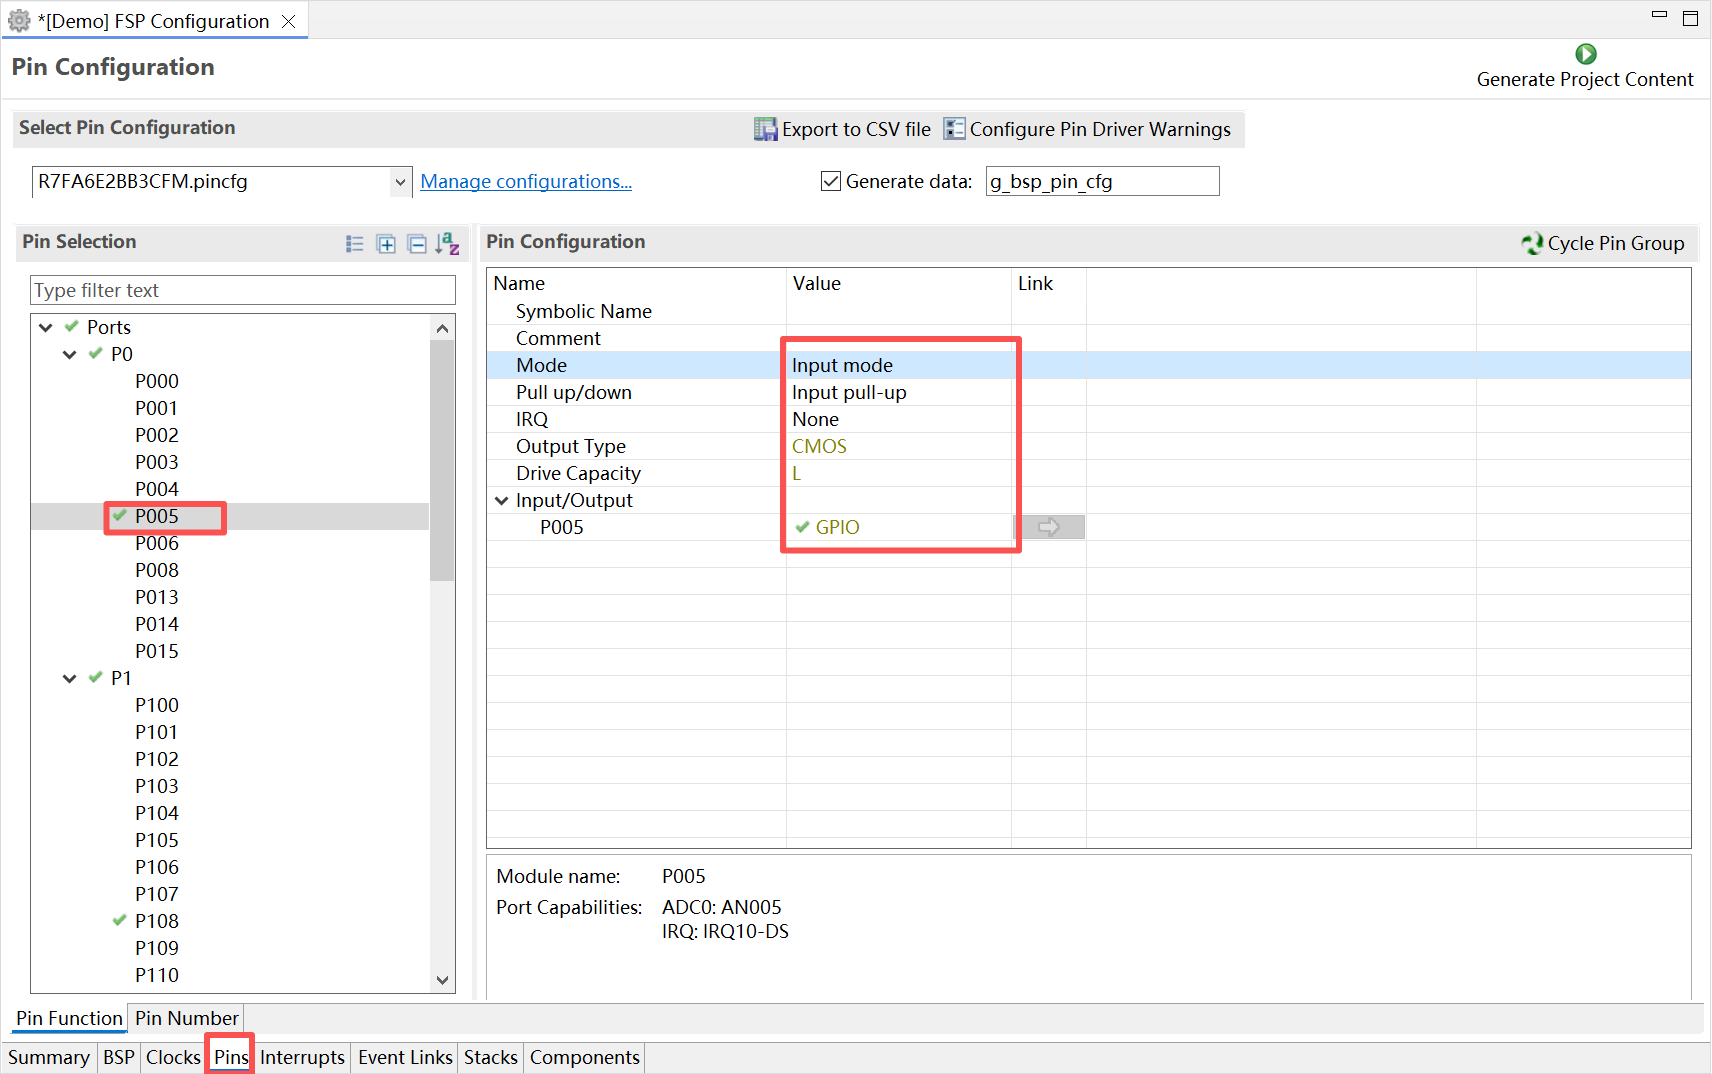The height and width of the screenshot is (1074, 1712).
Task: Click the flat/tree view toggle icon
Action: coord(355,243)
